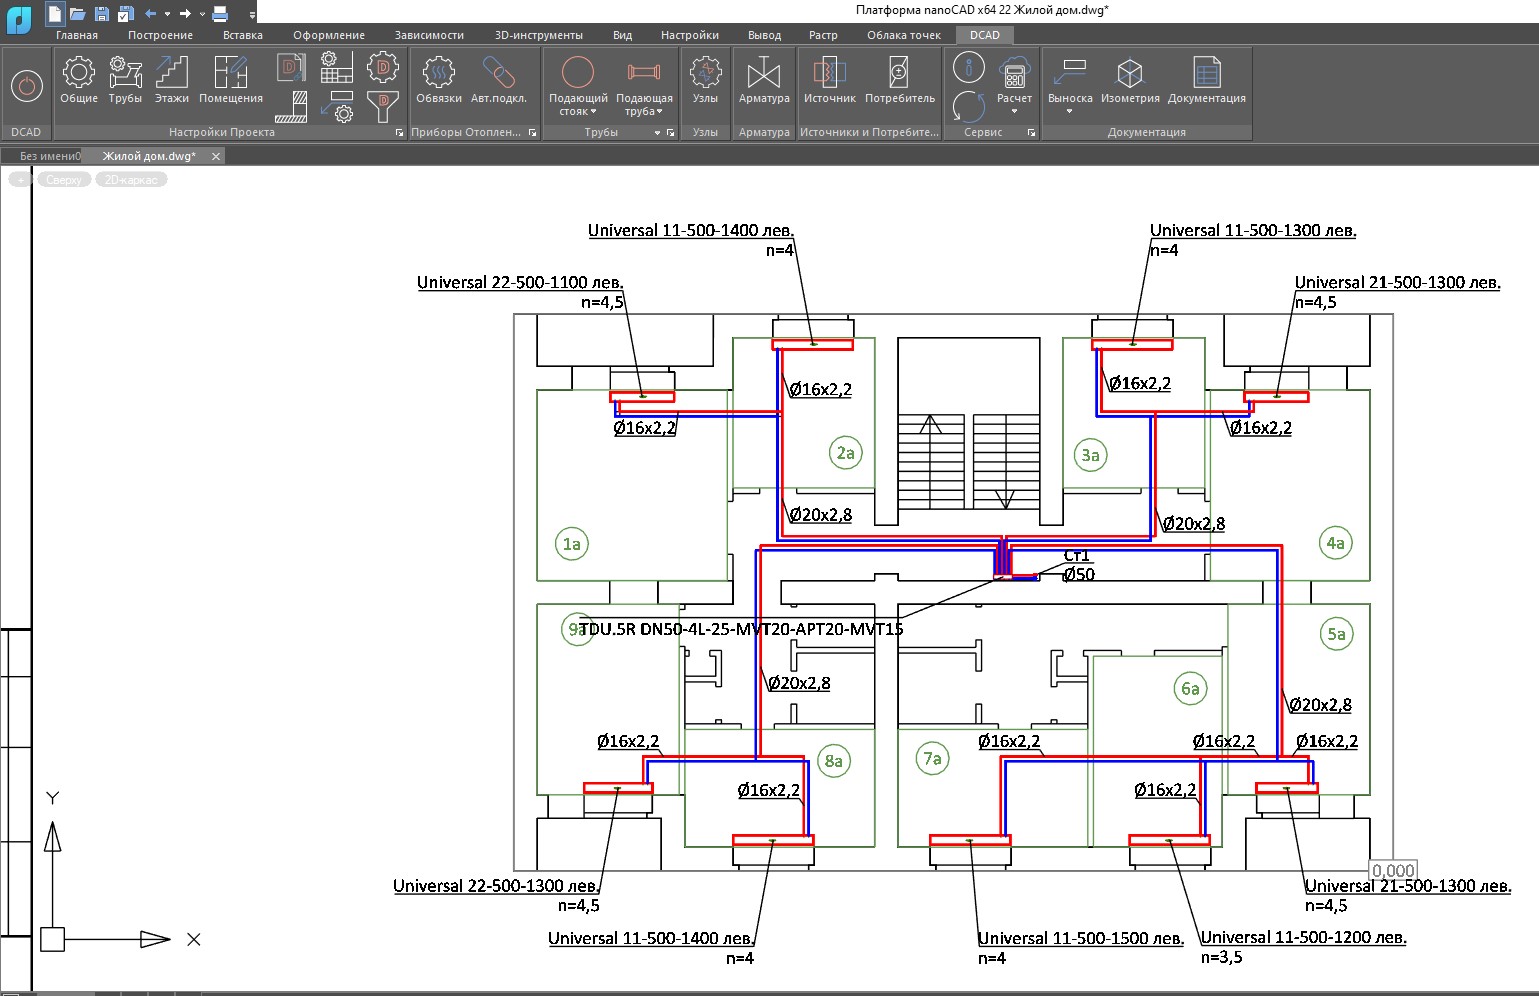The width and height of the screenshot is (1539, 996).
Task: Open the Общие project settings
Action: click(x=79, y=79)
